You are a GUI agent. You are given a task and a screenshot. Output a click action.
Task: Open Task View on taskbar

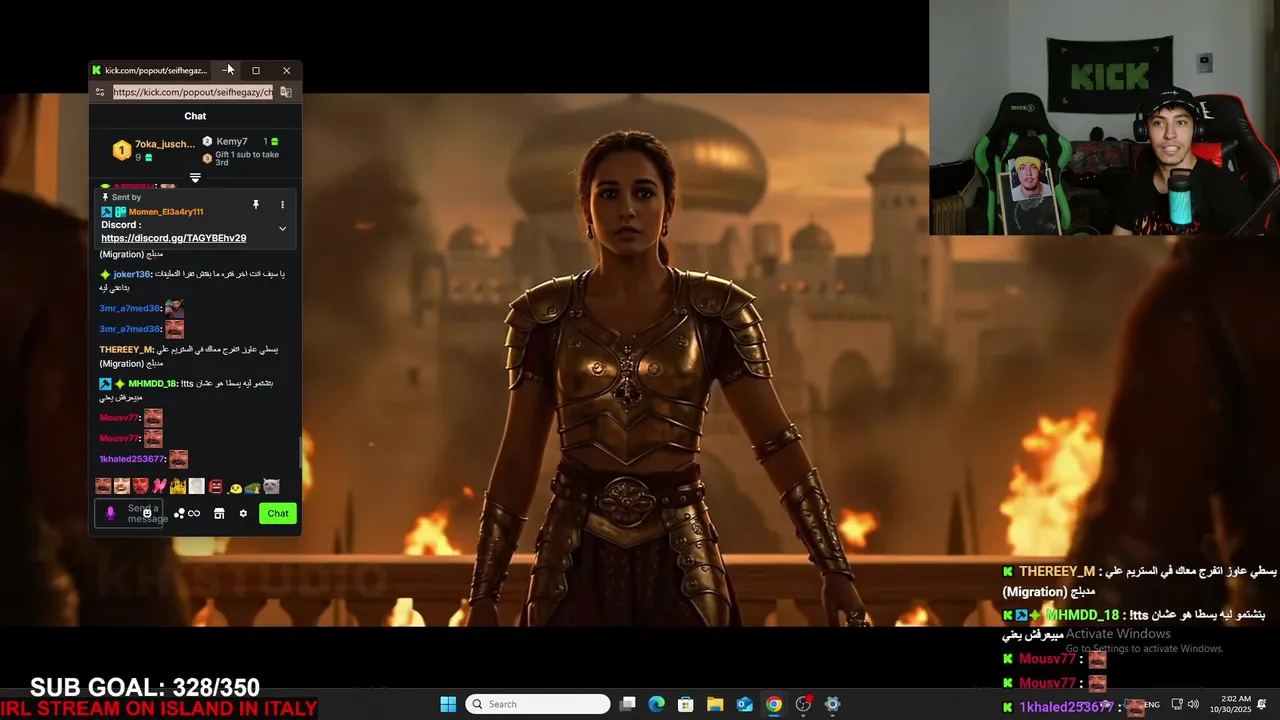pyautogui.click(x=627, y=704)
